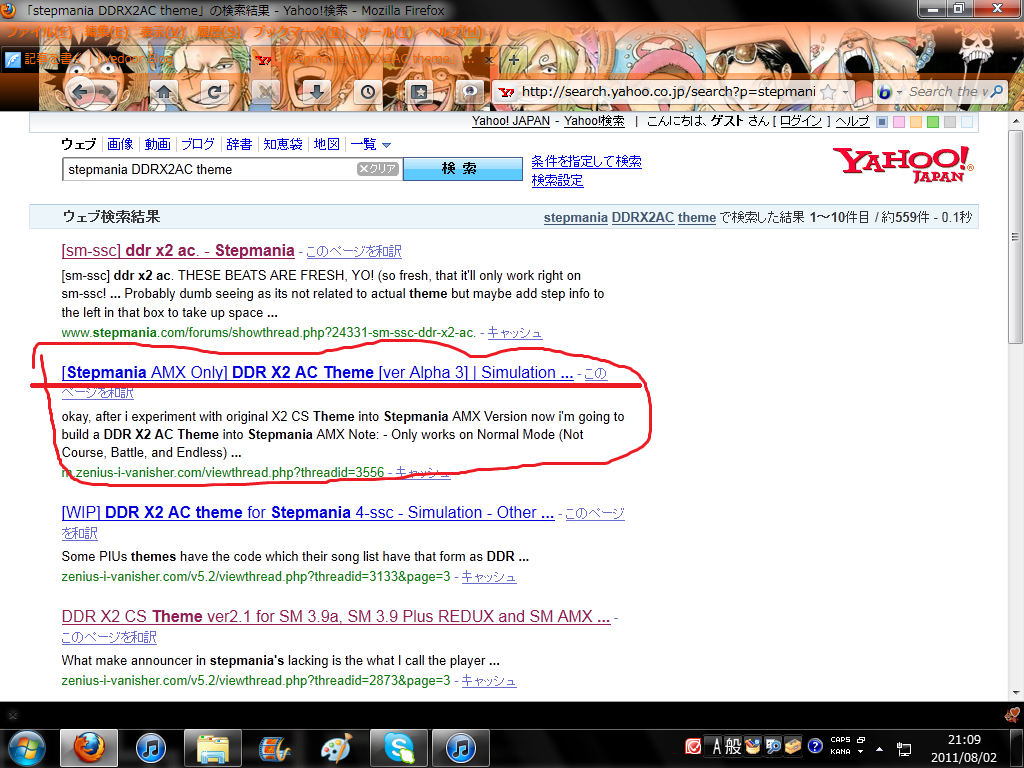Viewport: 1024px width, 768px height.
Task: Click the Yahoo site icon in the address bar
Action: click(506, 92)
